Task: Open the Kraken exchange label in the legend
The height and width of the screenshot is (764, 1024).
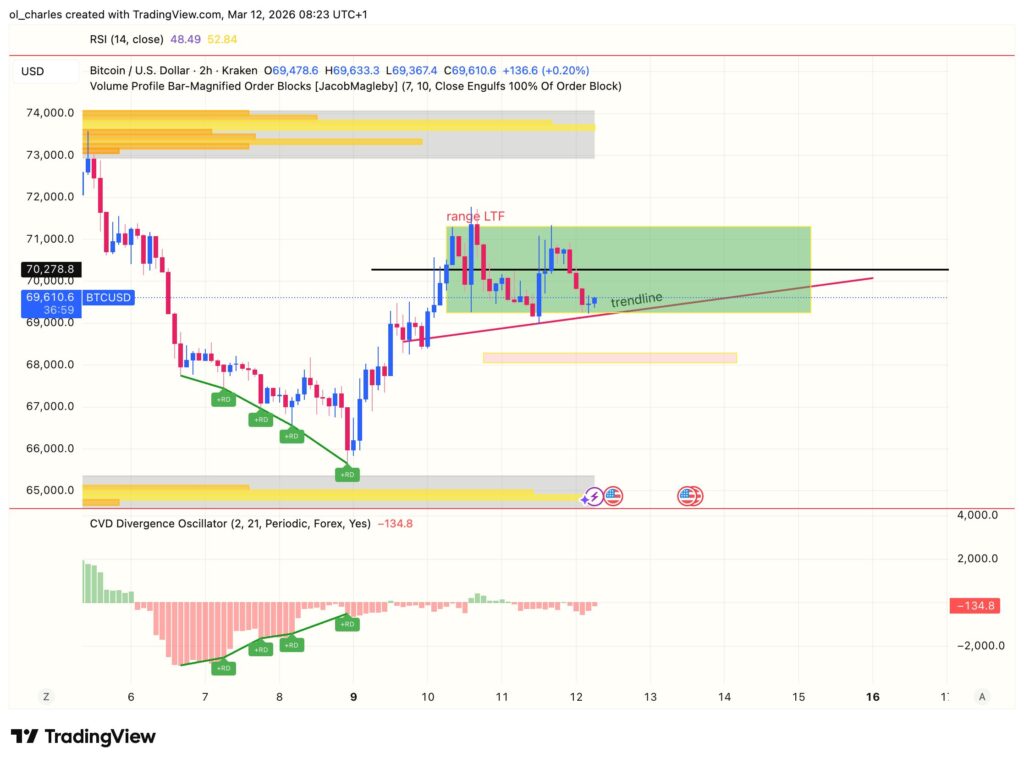Action: click(240, 71)
